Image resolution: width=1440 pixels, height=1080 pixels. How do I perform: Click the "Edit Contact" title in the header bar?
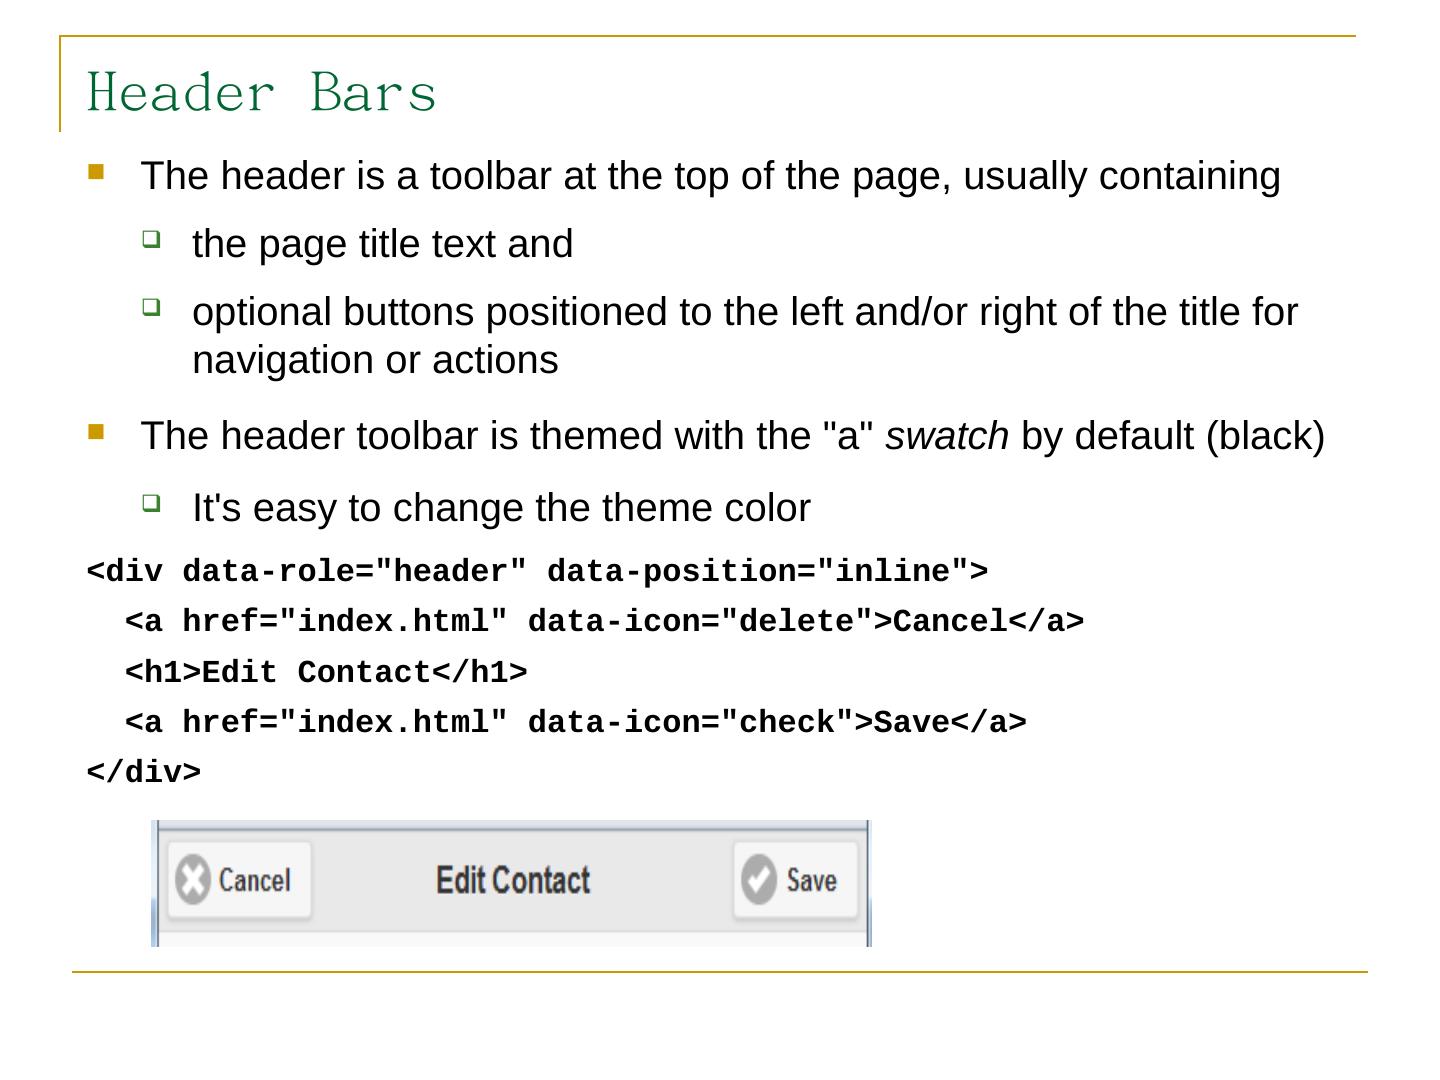(x=513, y=881)
